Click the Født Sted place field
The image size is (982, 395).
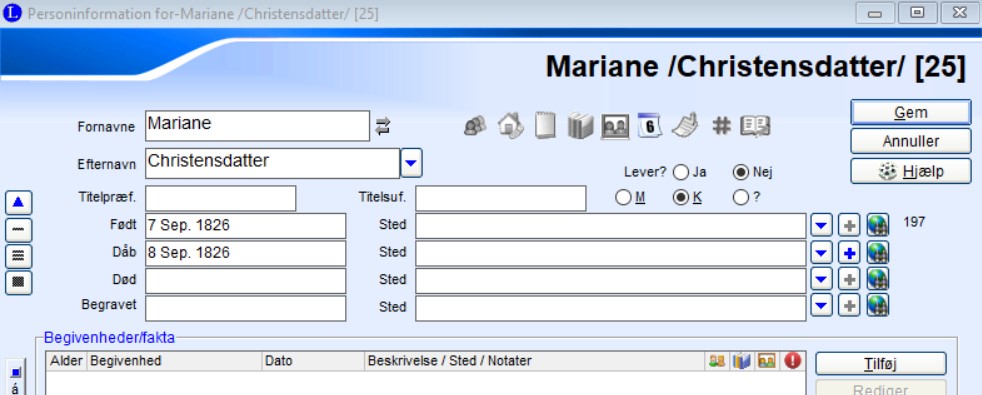click(x=611, y=226)
